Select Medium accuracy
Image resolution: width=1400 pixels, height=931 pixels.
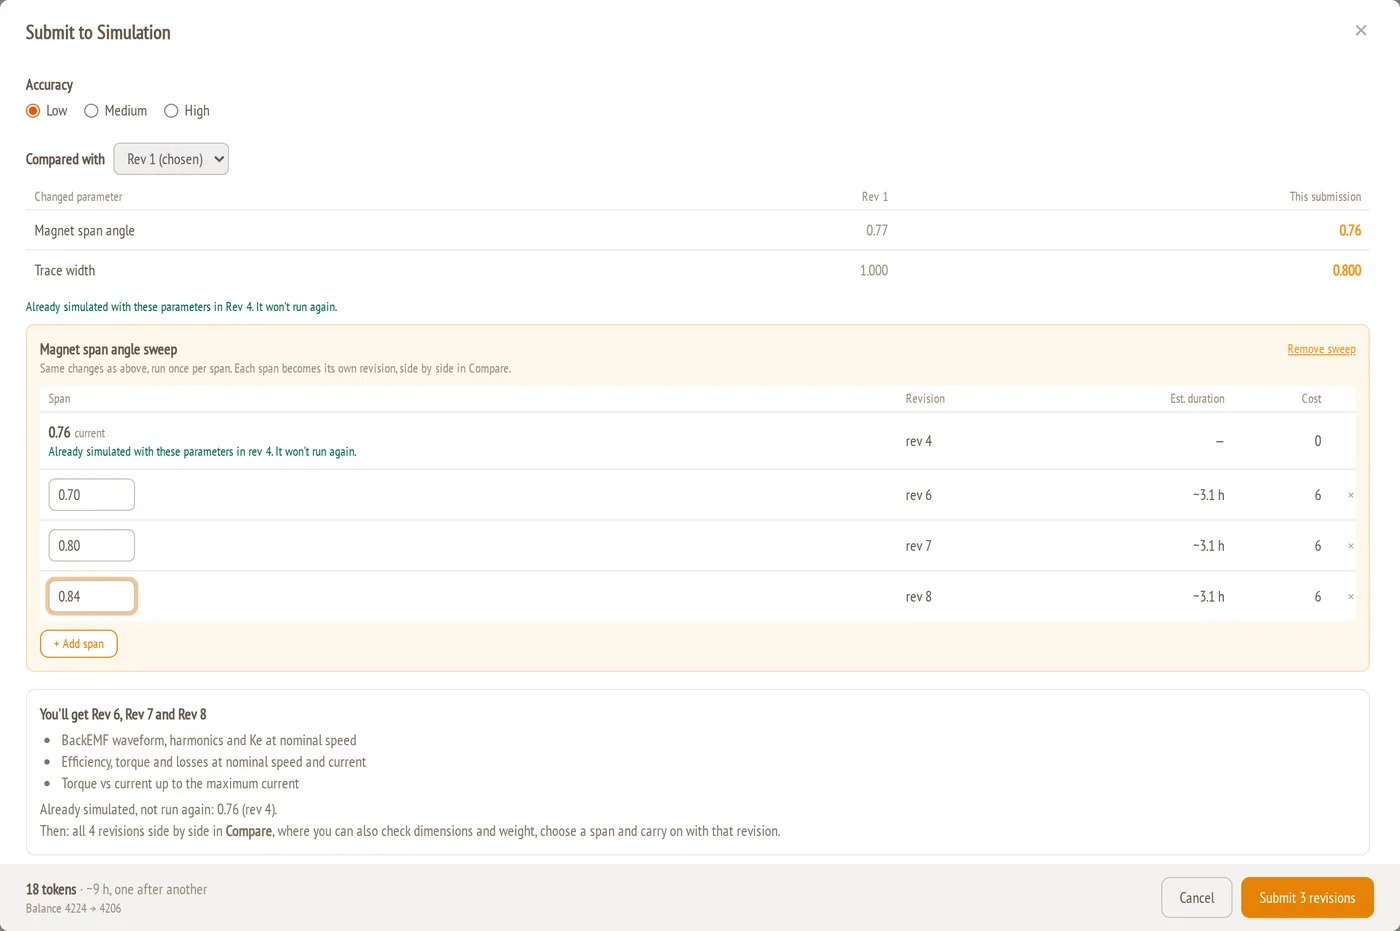coord(91,111)
